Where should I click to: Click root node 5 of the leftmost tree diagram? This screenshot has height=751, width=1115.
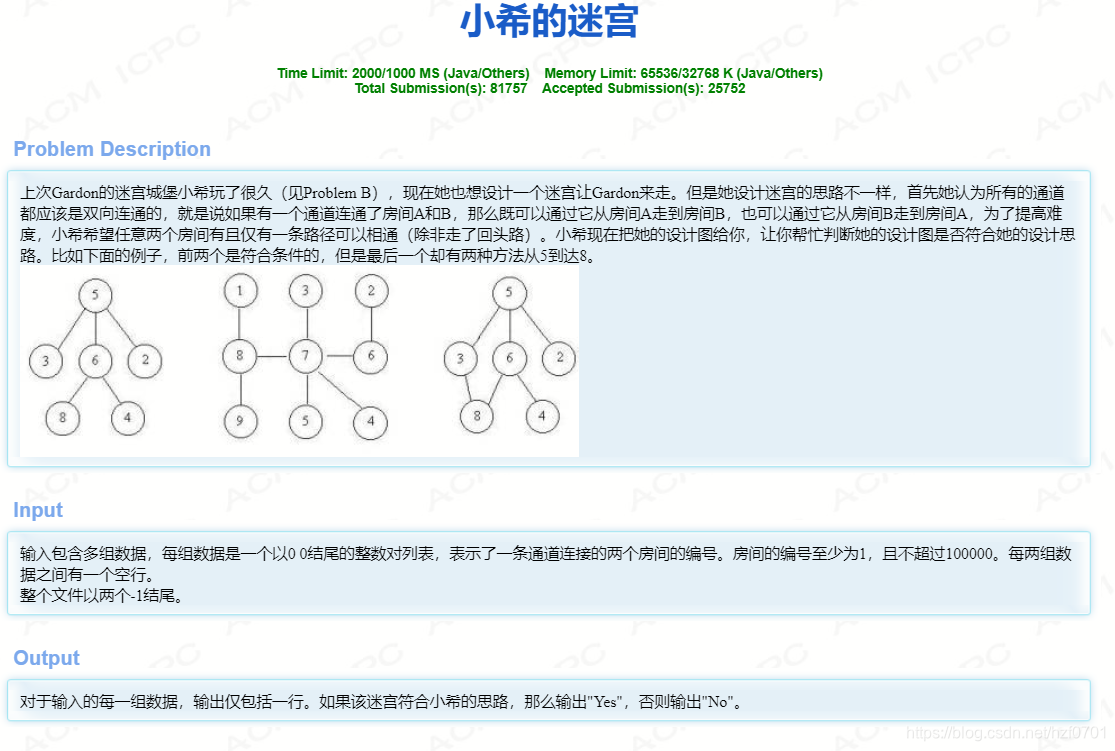coord(95,294)
